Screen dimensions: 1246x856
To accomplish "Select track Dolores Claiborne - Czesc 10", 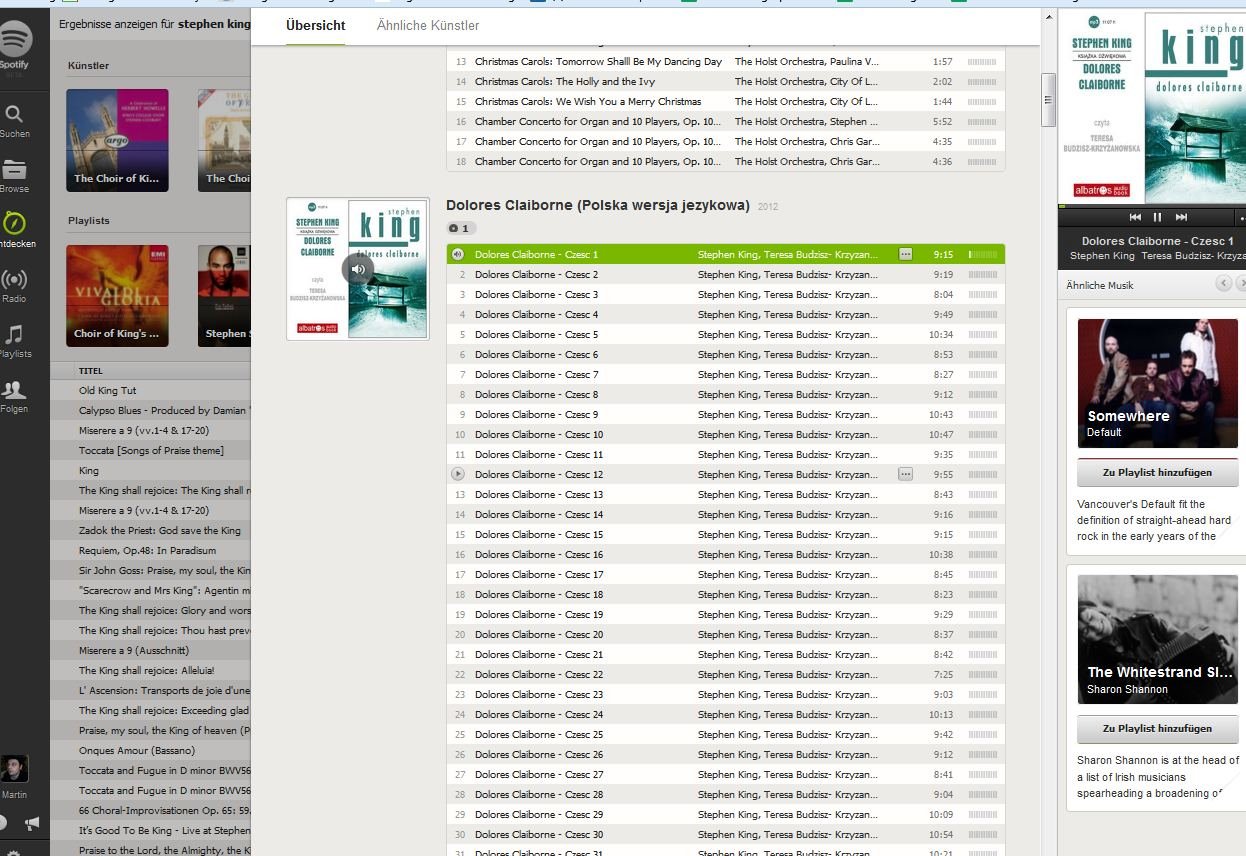I will point(726,435).
